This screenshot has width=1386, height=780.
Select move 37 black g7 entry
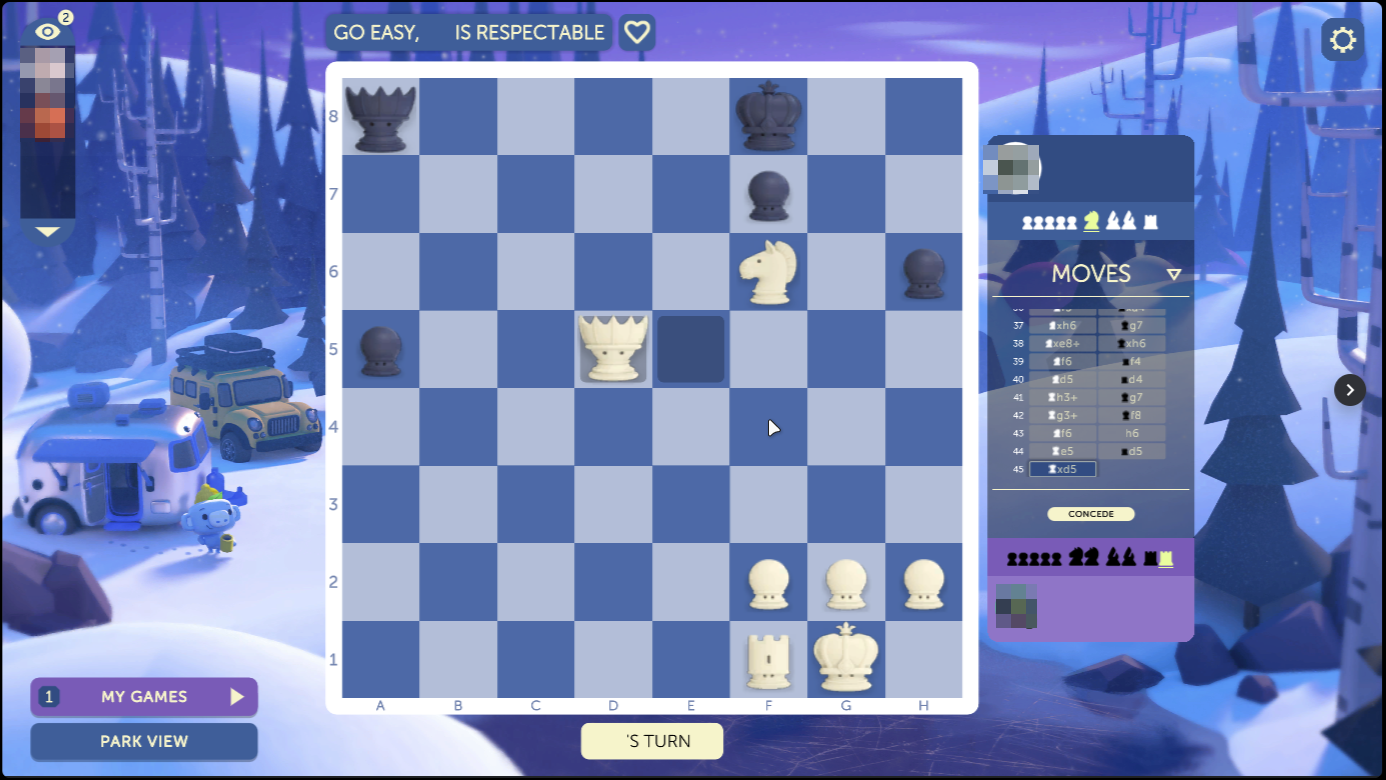point(1132,325)
